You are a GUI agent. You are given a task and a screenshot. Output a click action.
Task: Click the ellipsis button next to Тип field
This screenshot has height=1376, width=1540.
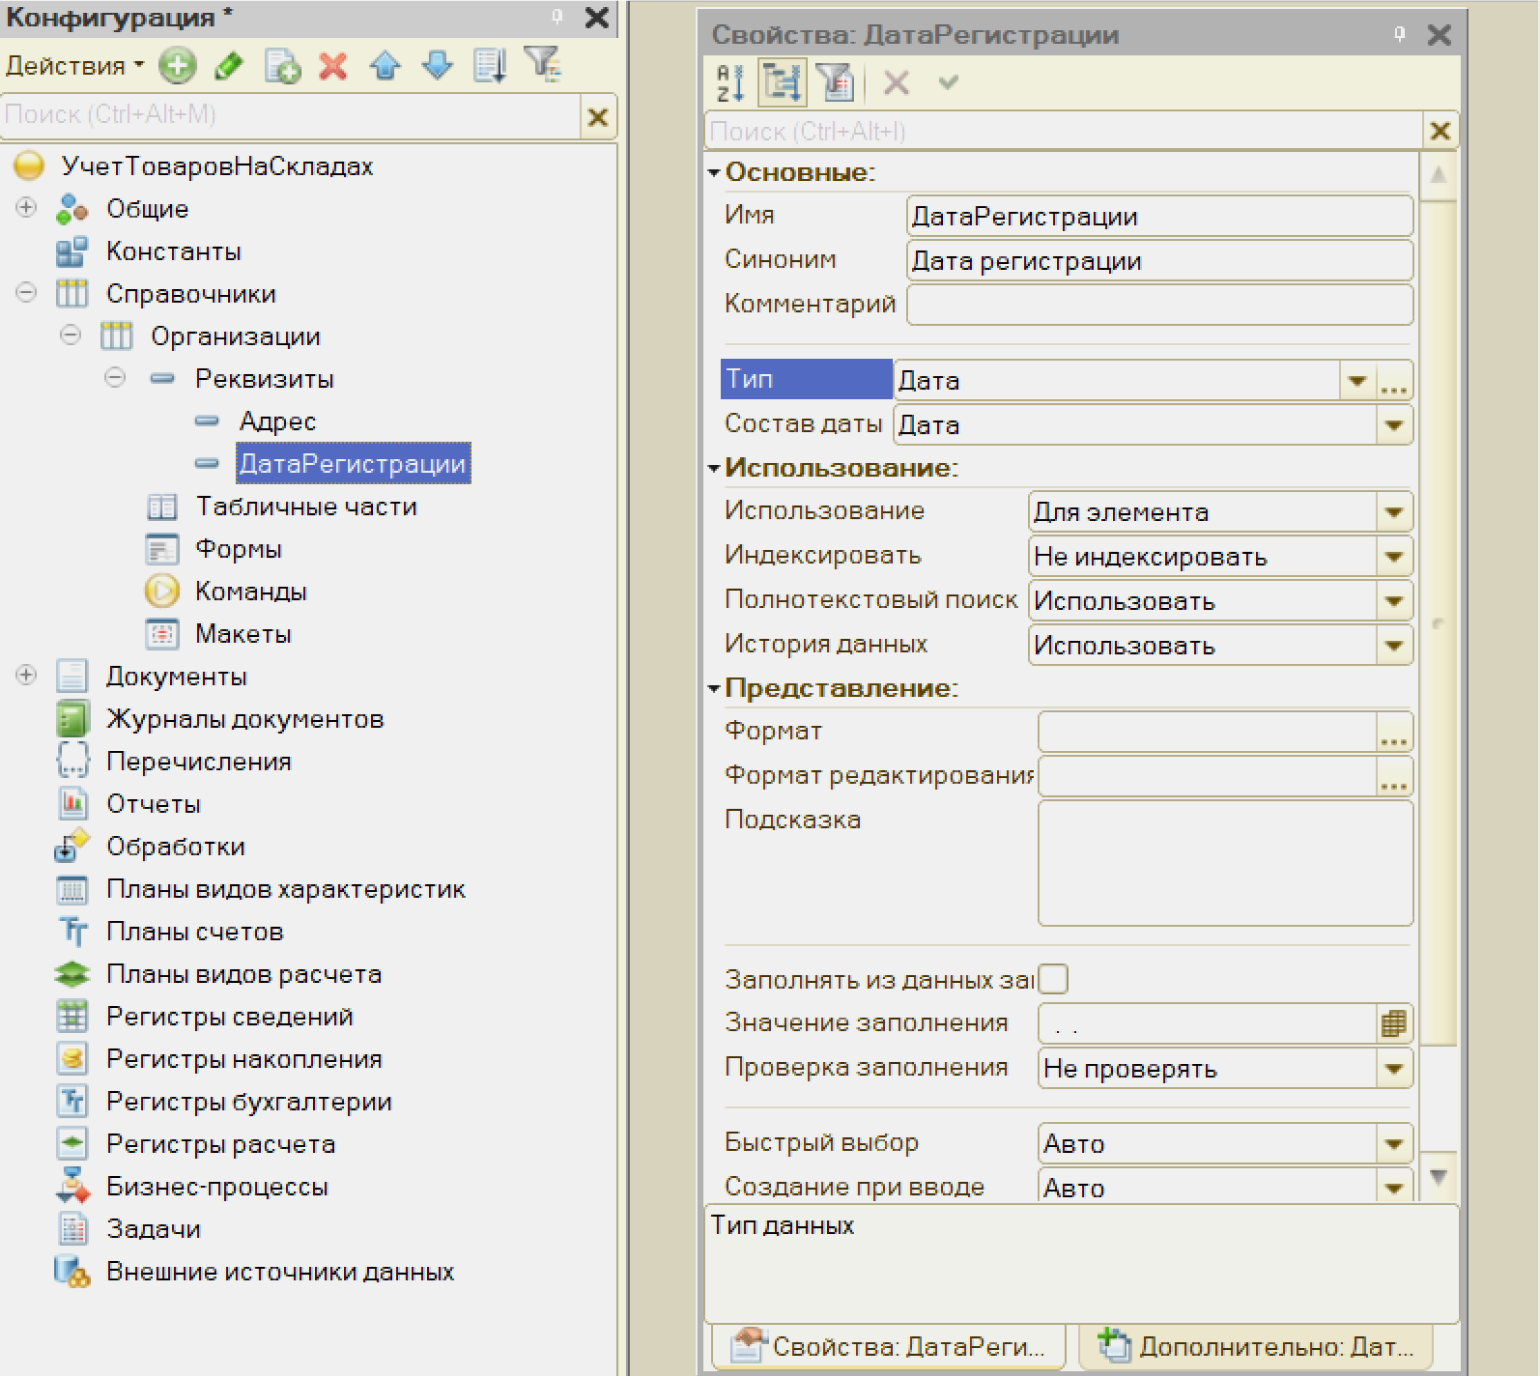pyautogui.click(x=1393, y=381)
